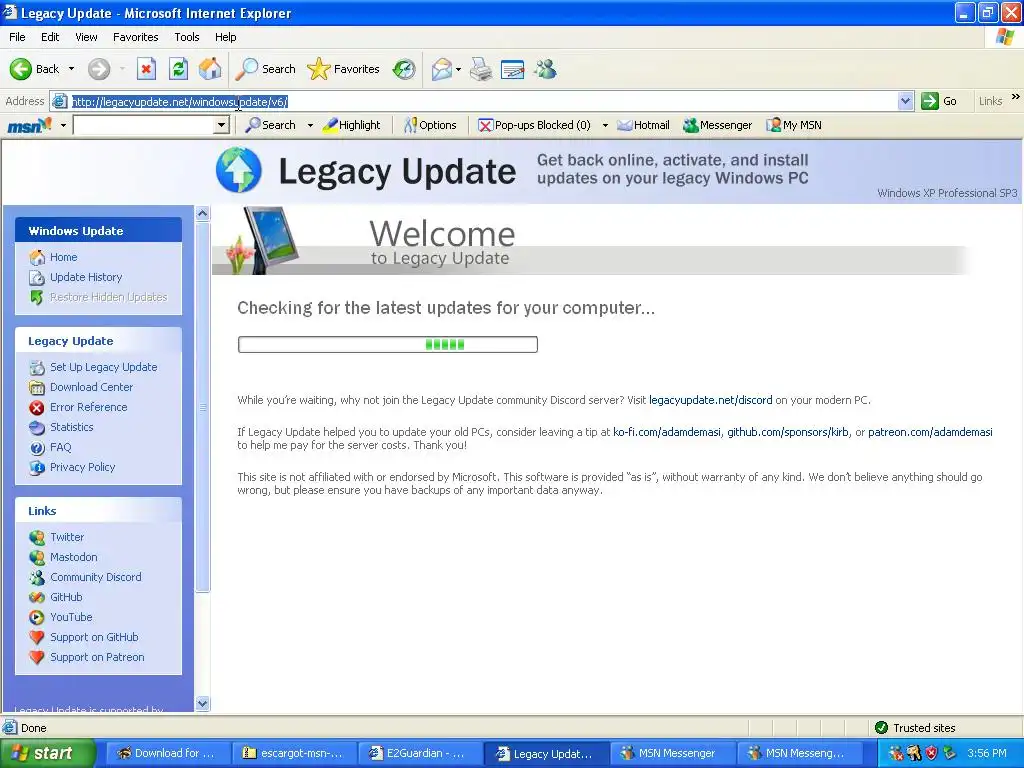The image size is (1024, 768).
Task: Open My MSN toolbar button
Action: [793, 125]
